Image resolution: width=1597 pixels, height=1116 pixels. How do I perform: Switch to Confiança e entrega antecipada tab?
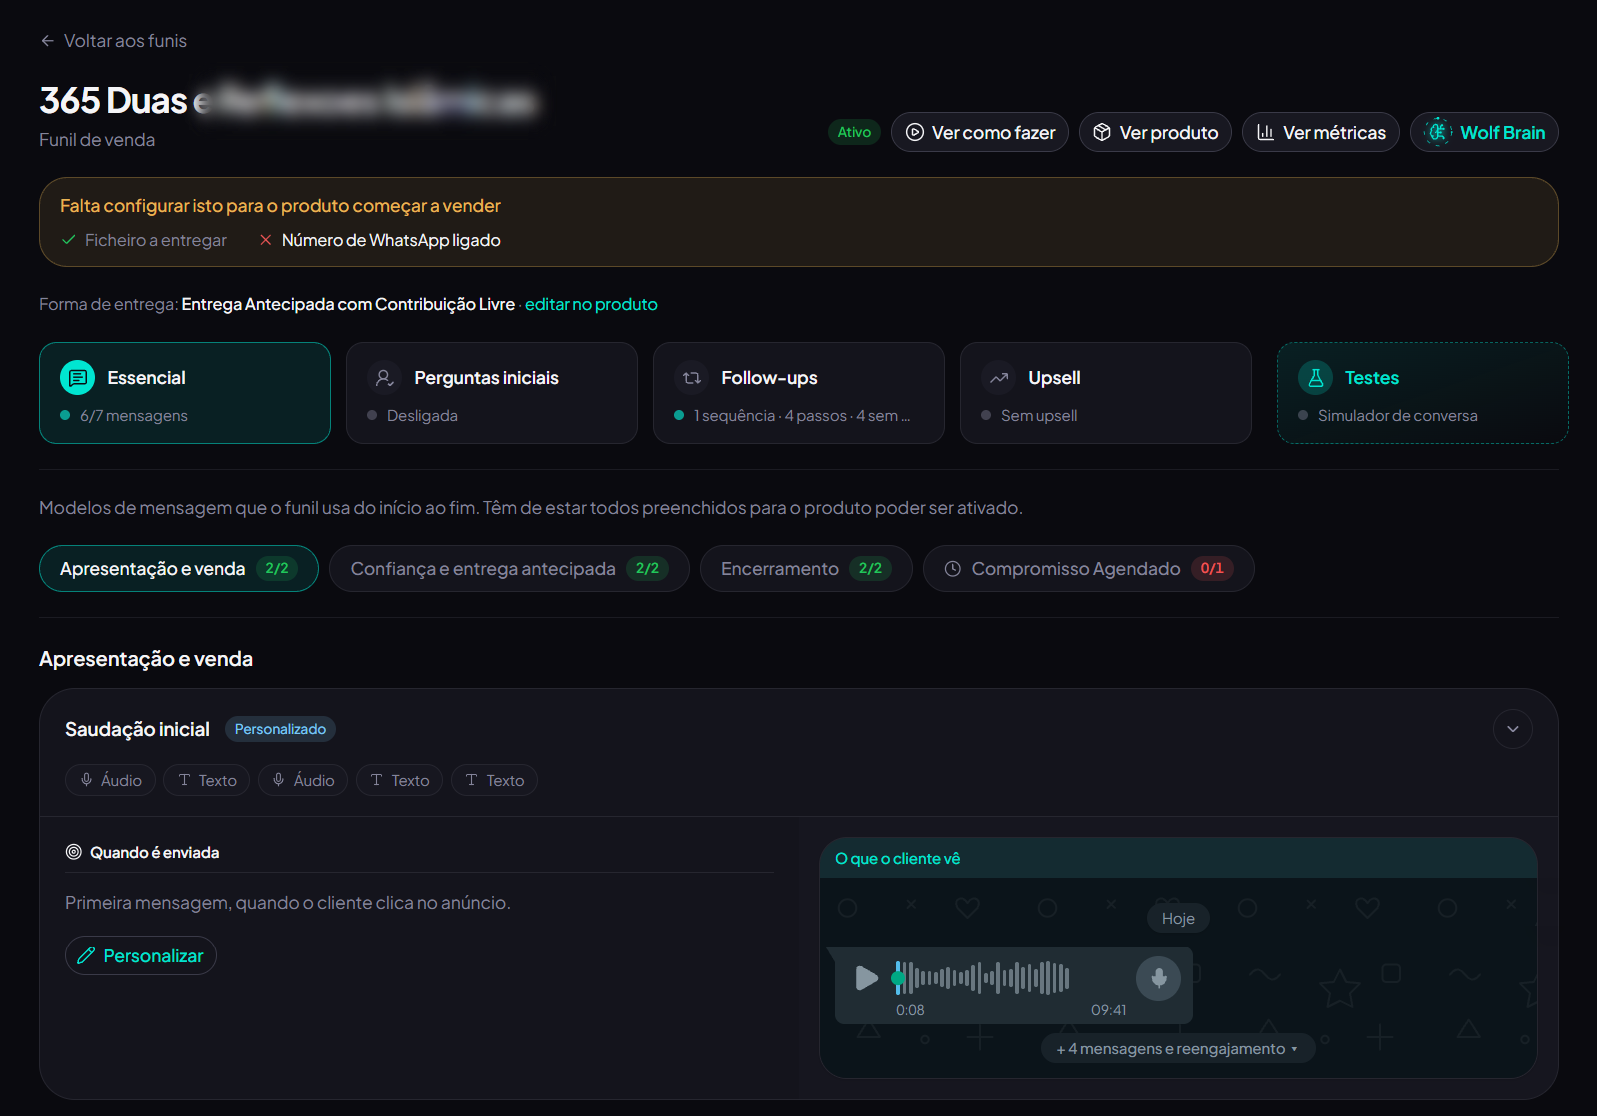[509, 568]
